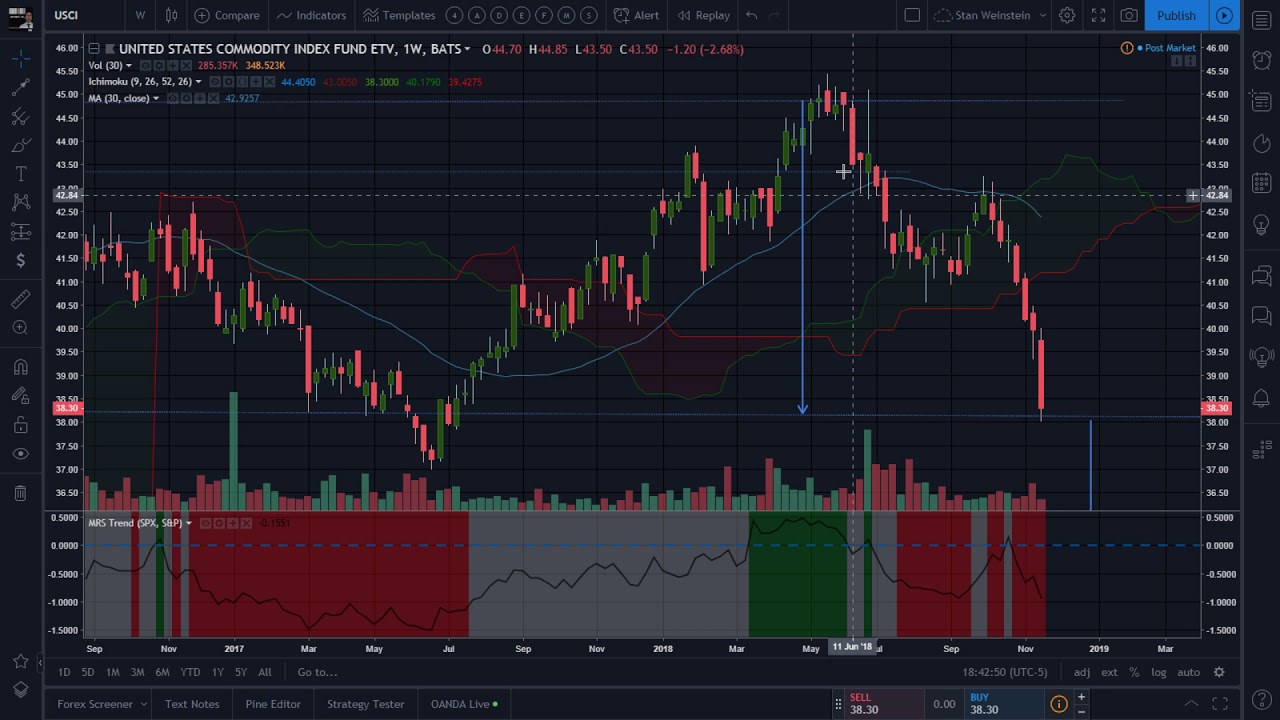The image size is (1280, 720).
Task: Expand the Vol (30) indicator menu
Action: [x=128, y=66]
